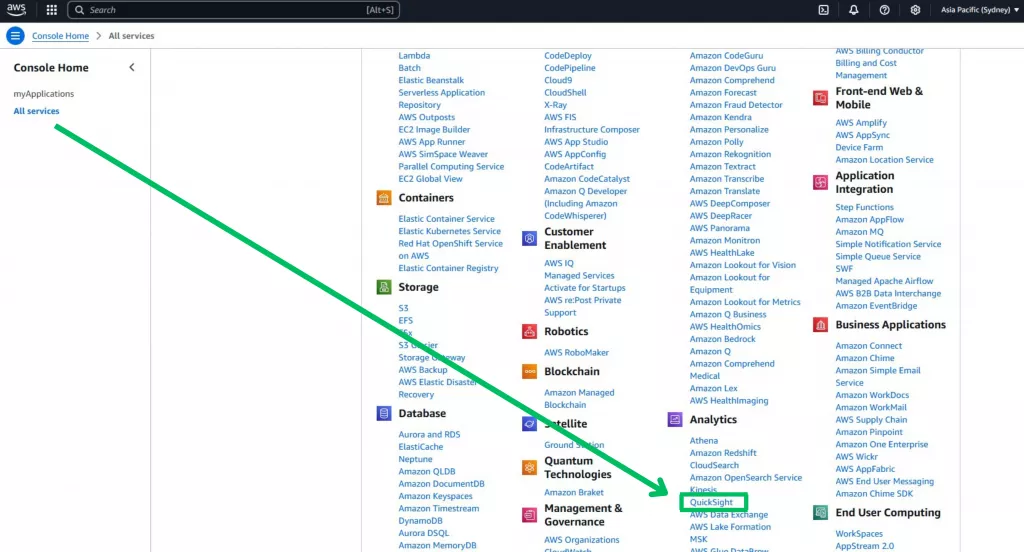Open the notifications bell
The image size is (1024, 552).
tap(853, 10)
